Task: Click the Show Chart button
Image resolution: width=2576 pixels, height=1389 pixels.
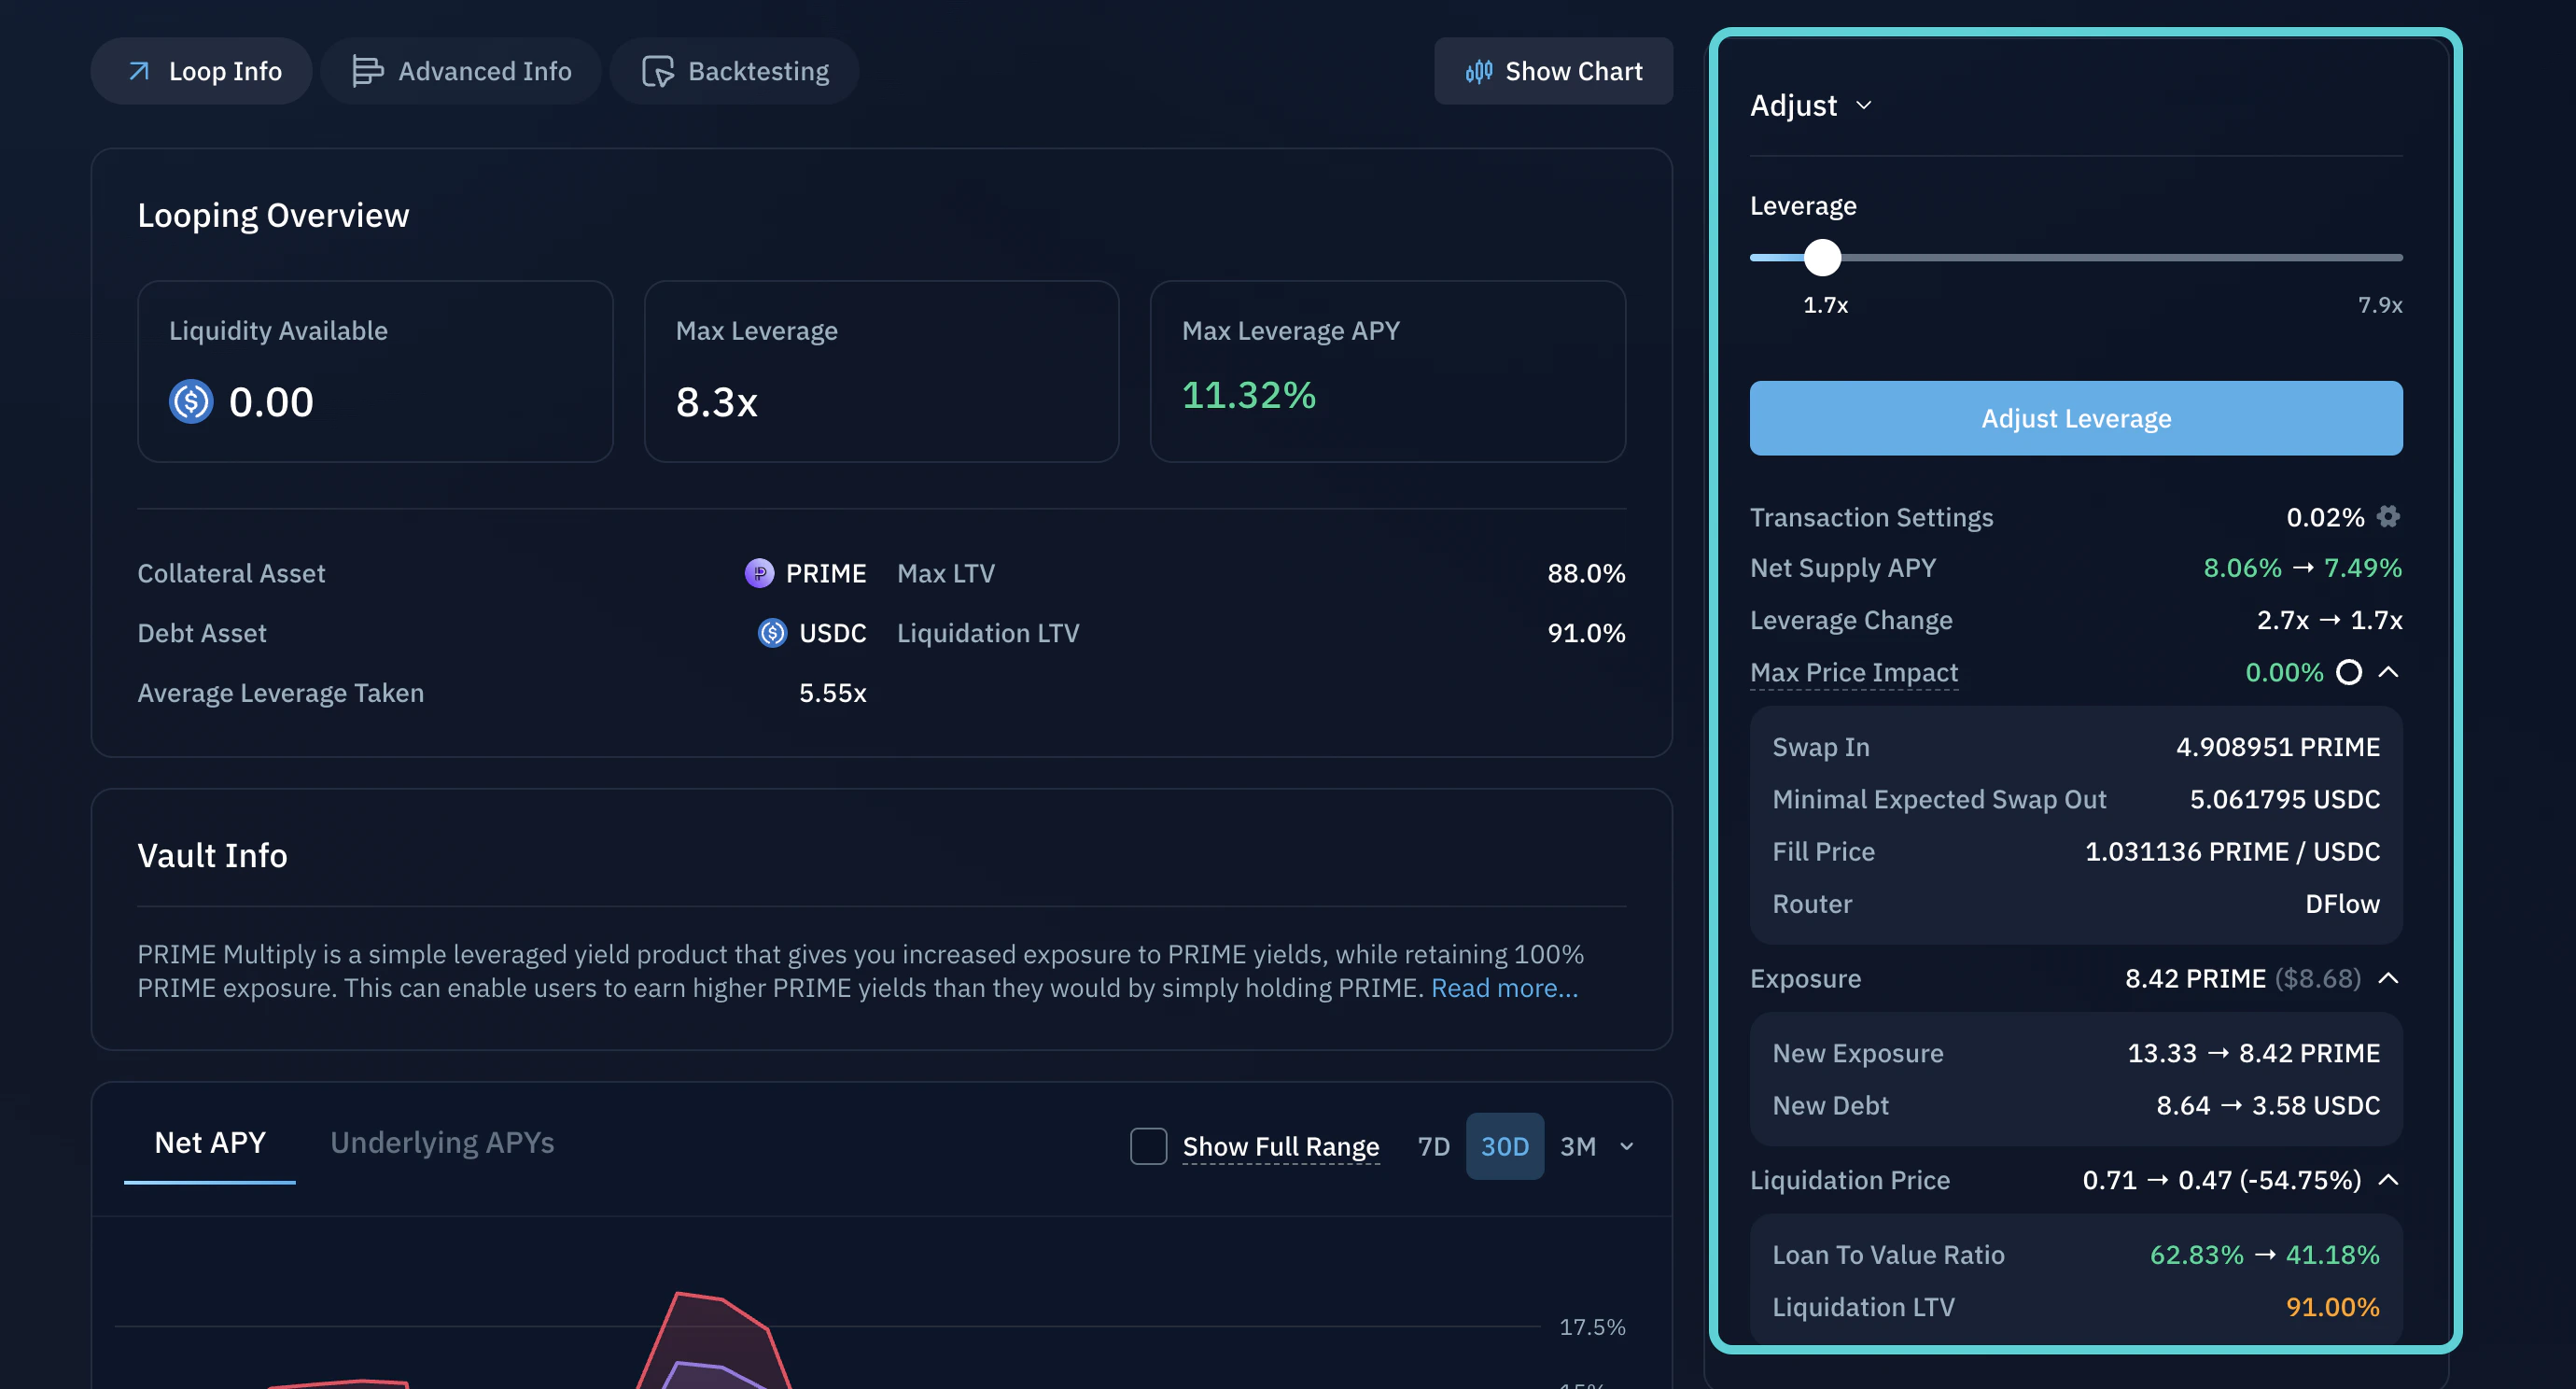Action: point(1553,71)
